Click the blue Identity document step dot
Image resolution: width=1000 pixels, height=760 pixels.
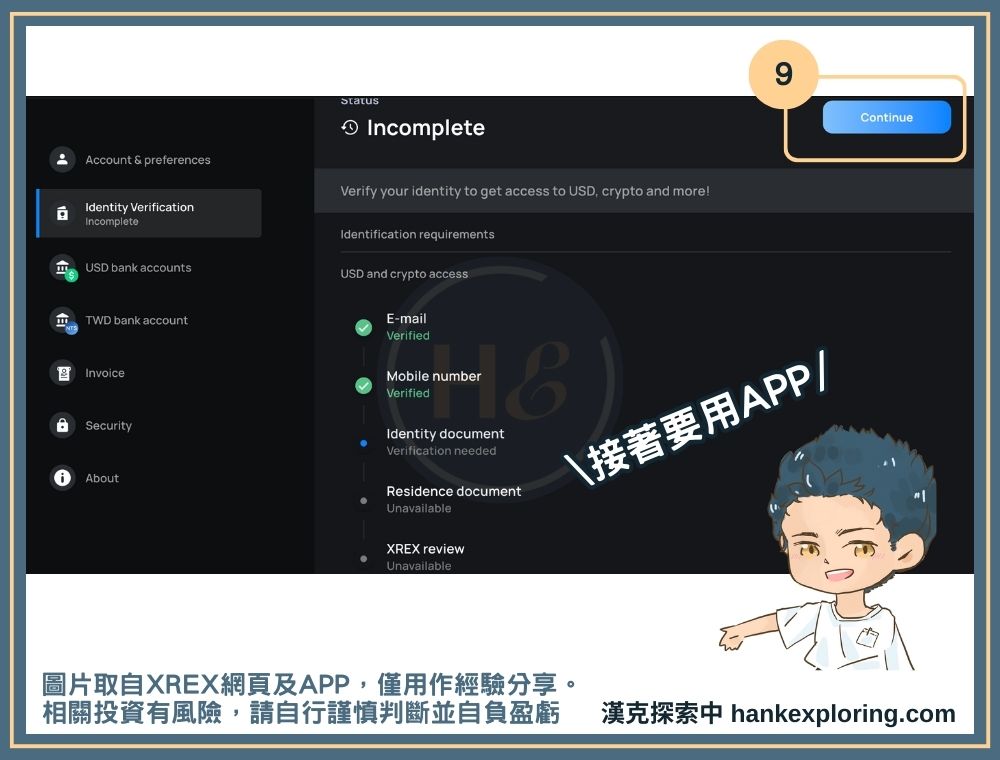363,442
